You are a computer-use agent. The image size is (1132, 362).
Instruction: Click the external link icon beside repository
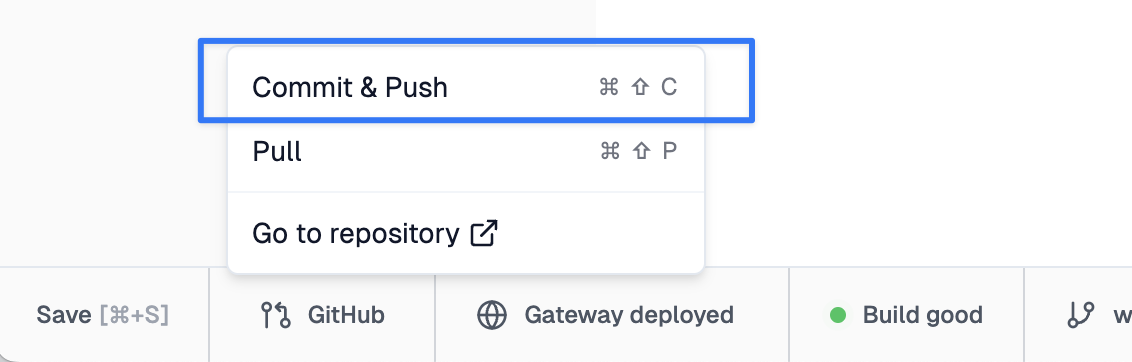click(x=484, y=233)
